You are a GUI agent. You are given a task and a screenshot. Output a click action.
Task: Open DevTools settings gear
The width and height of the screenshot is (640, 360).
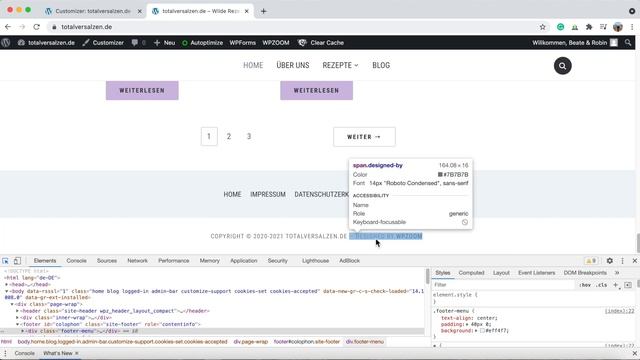(x=609, y=261)
